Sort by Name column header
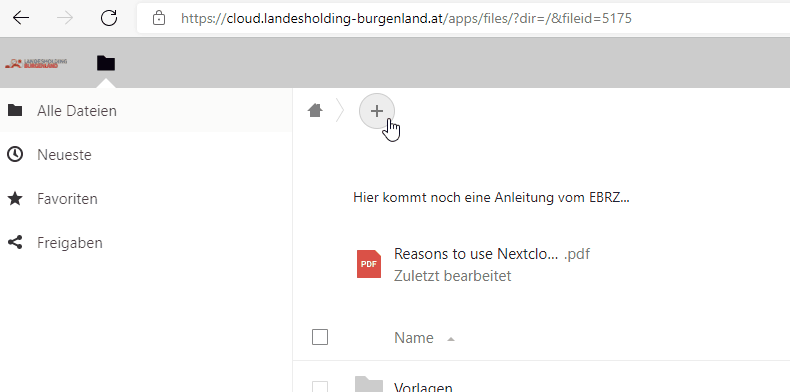 coord(414,338)
